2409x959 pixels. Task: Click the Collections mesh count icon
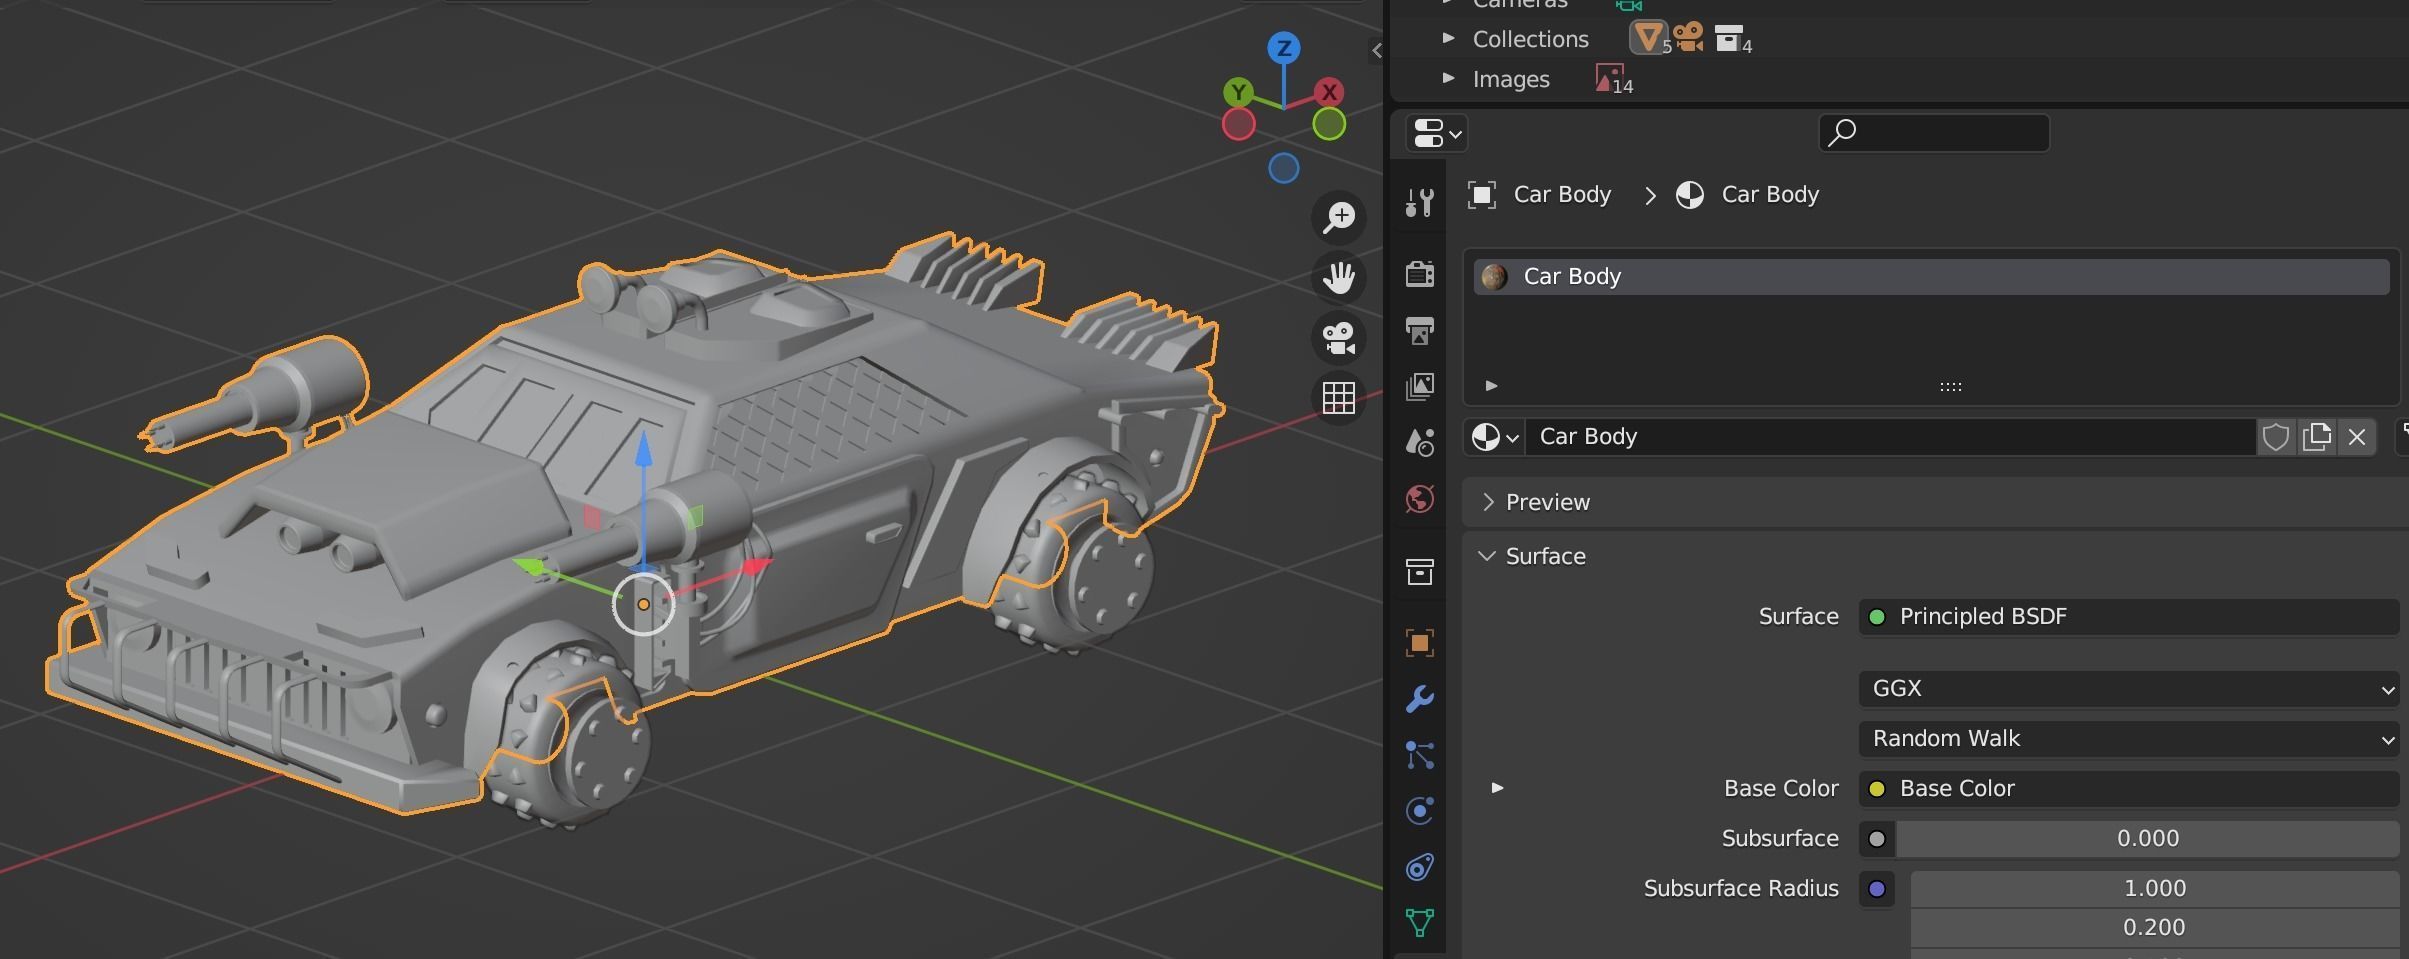coord(1649,38)
